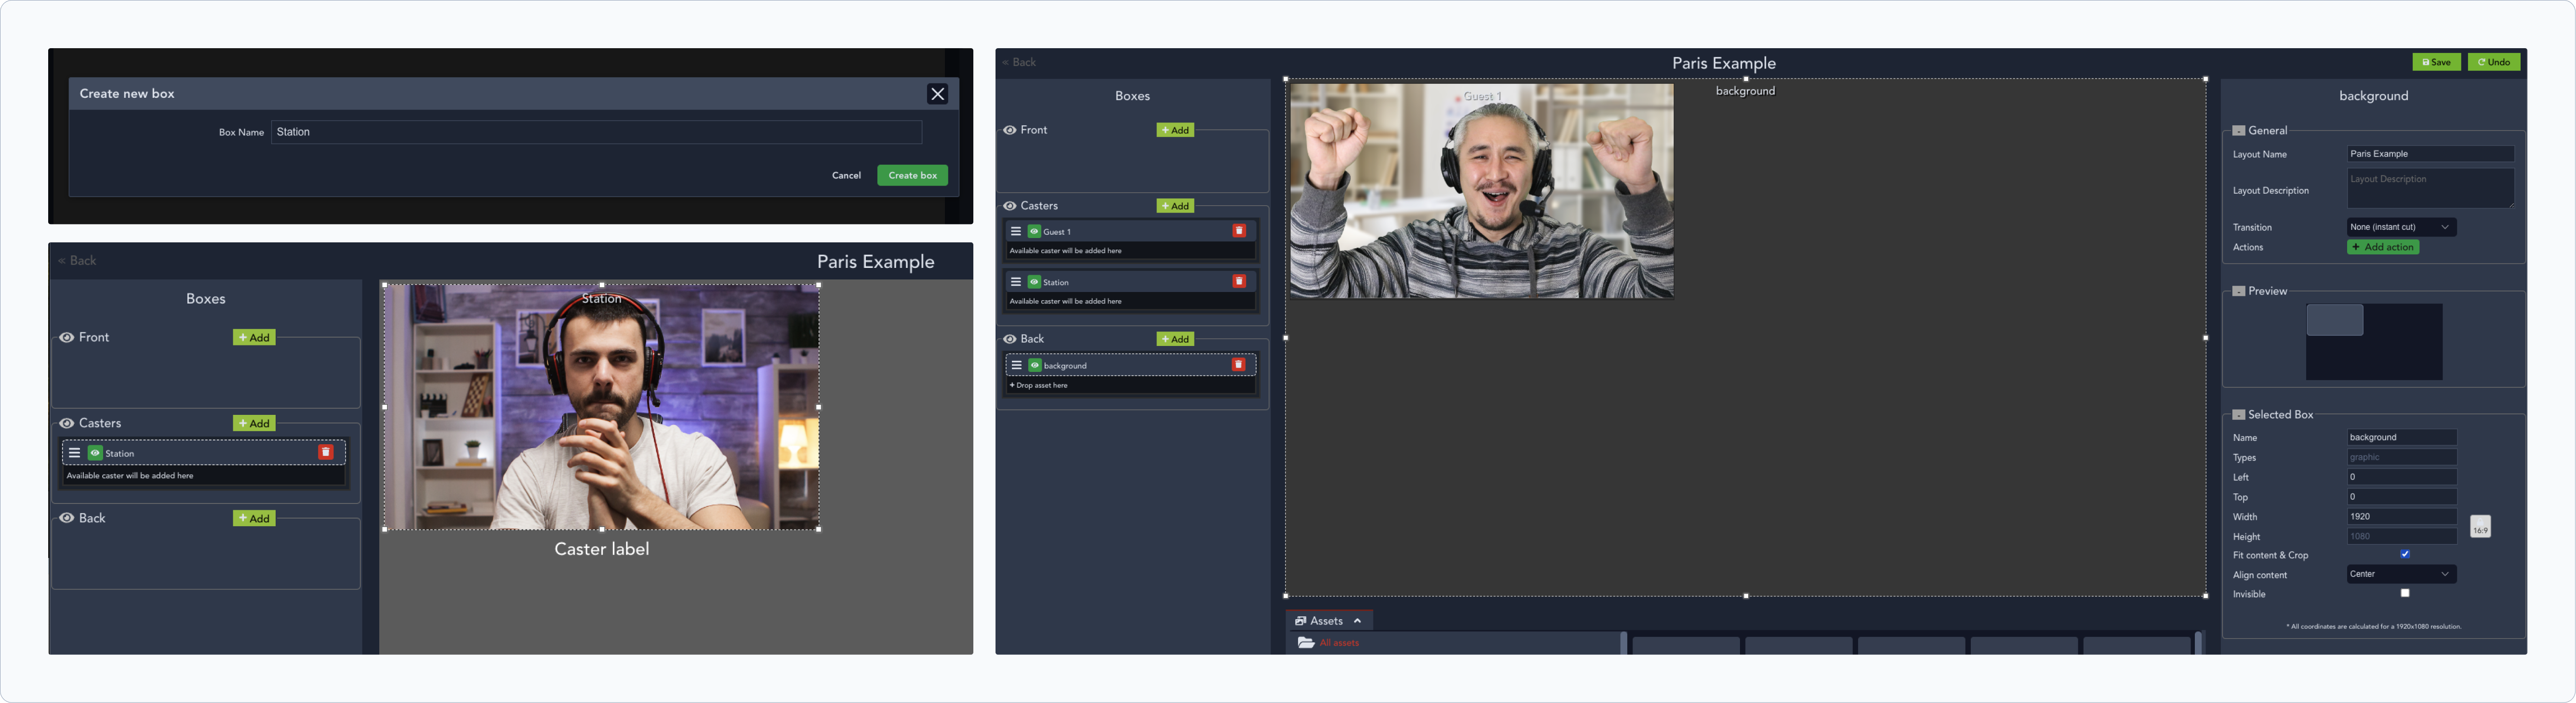The width and height of the screenshot is (2576, 703).
Task: Delete the Guest 1 box
Action: (1239, 231)
